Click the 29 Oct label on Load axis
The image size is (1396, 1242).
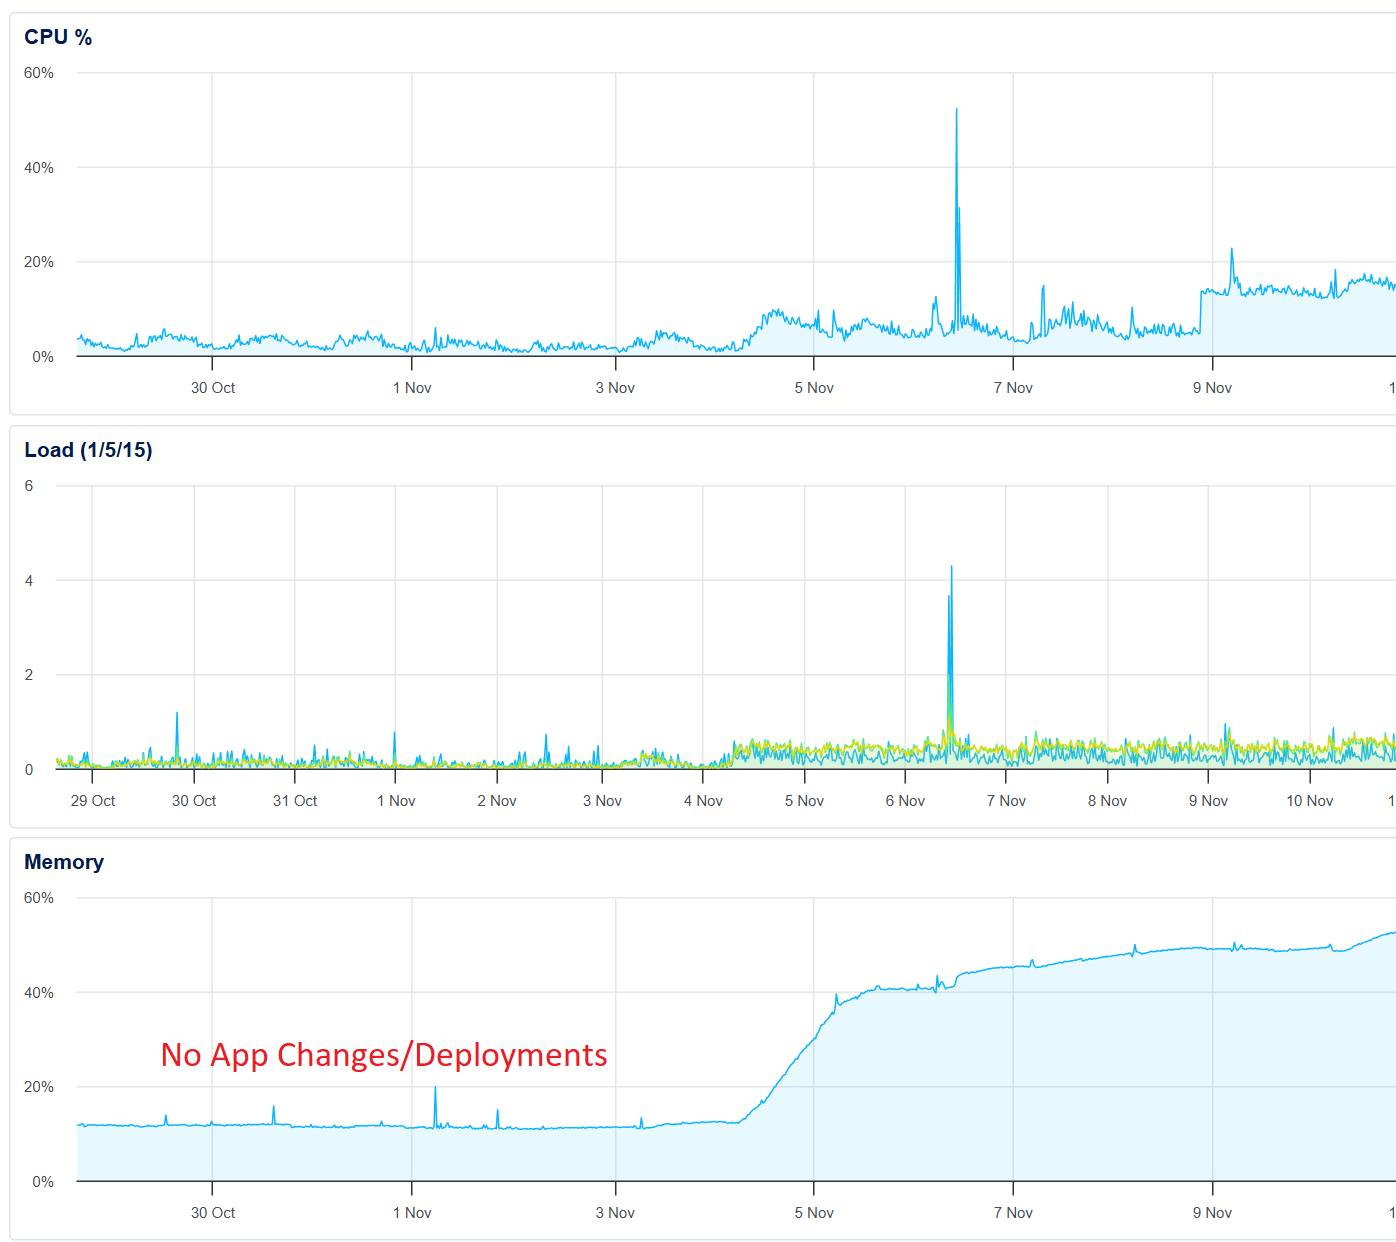pos(93,801)
